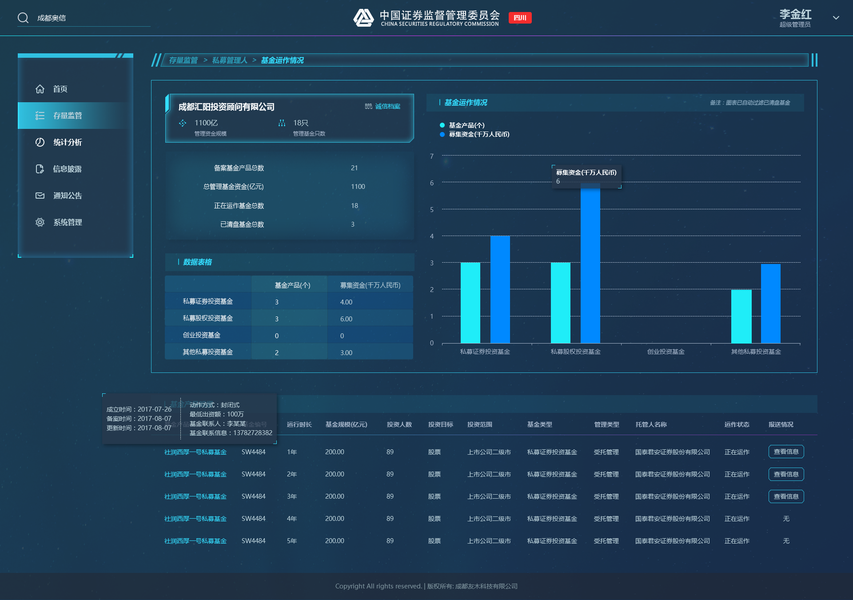Click the 基金规模(亿元) column header
This screenshot has height=600, width=853.
[346, 424]
